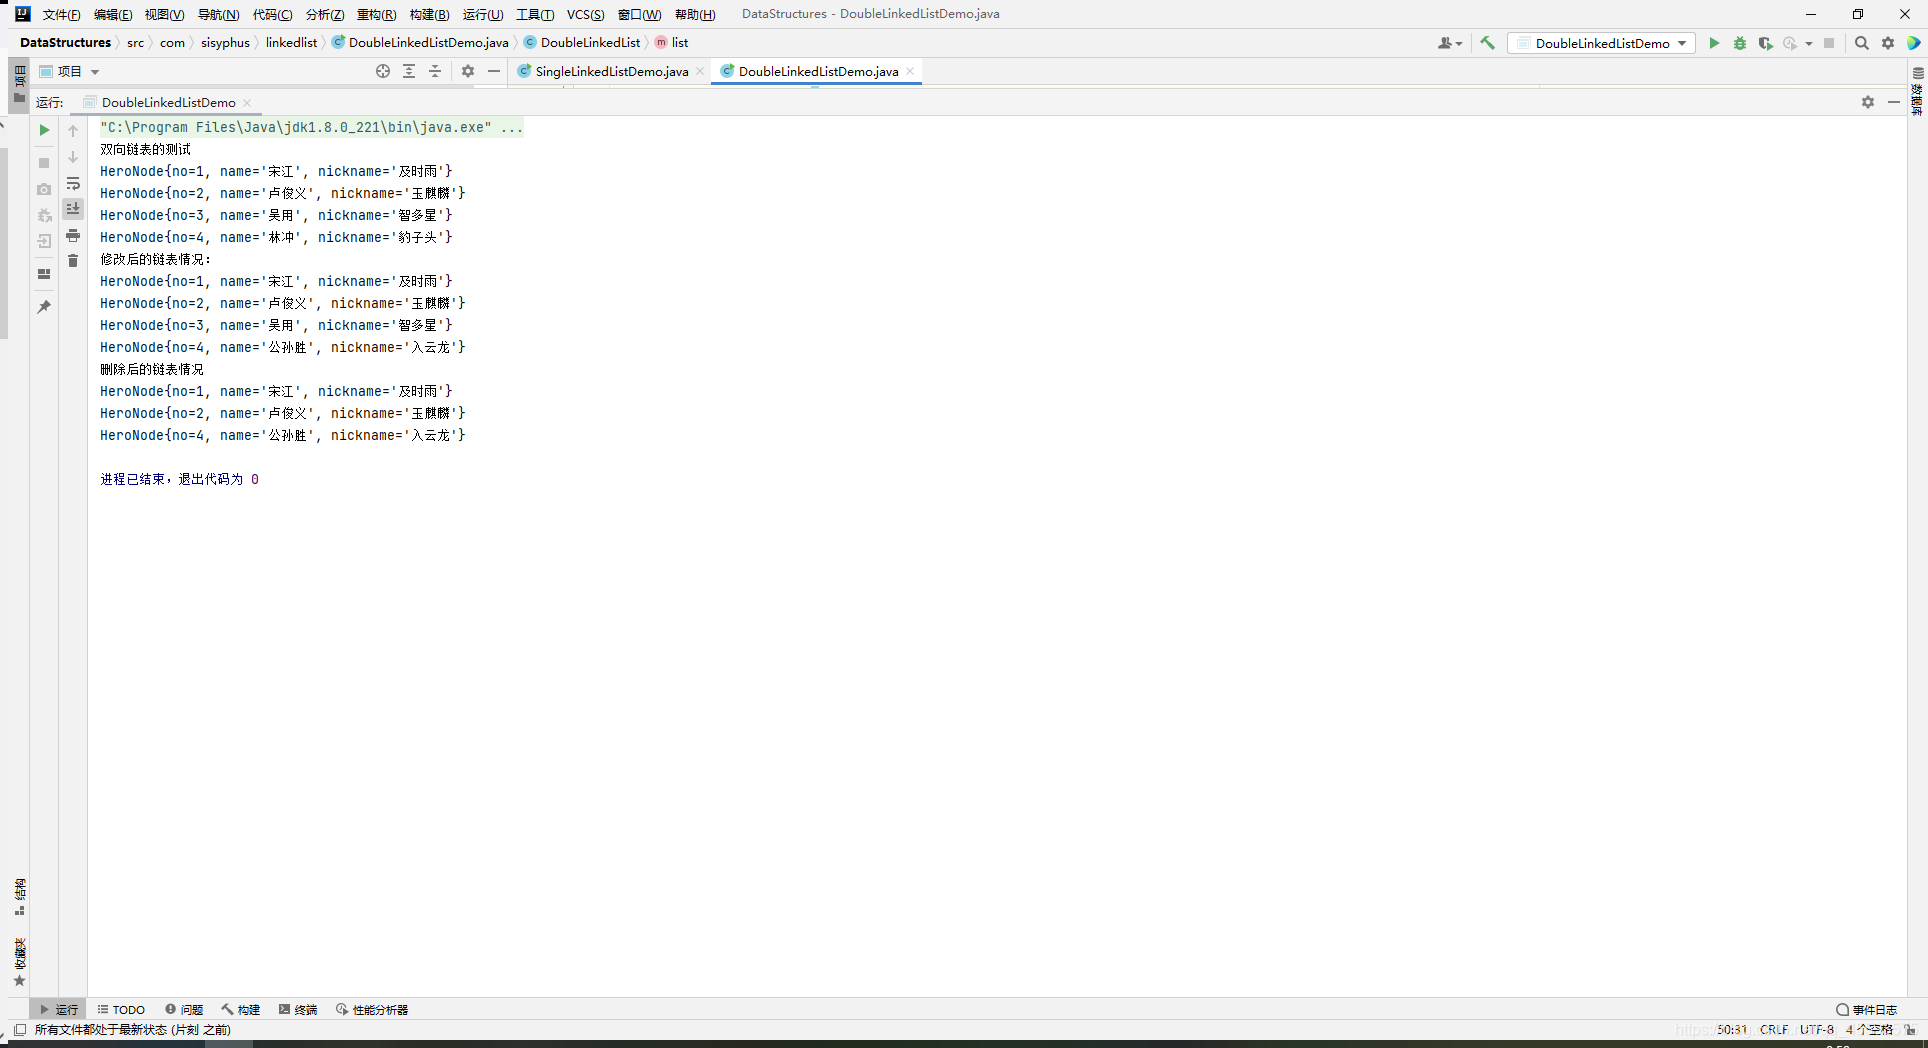The width and height of the screenshot is (1928, 1048).
Task: Open the VCS(S) menu
Action: point(586,14)
